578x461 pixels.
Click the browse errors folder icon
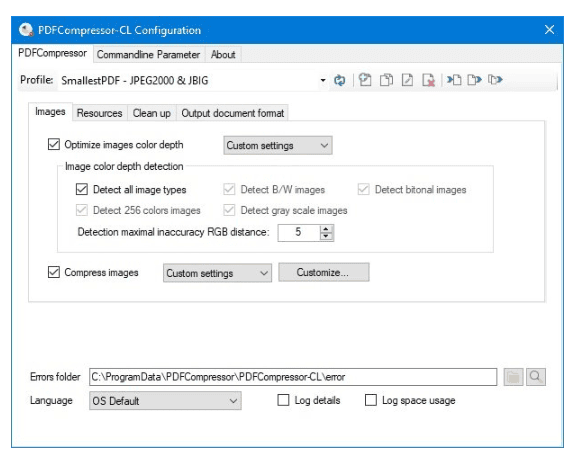513,377
